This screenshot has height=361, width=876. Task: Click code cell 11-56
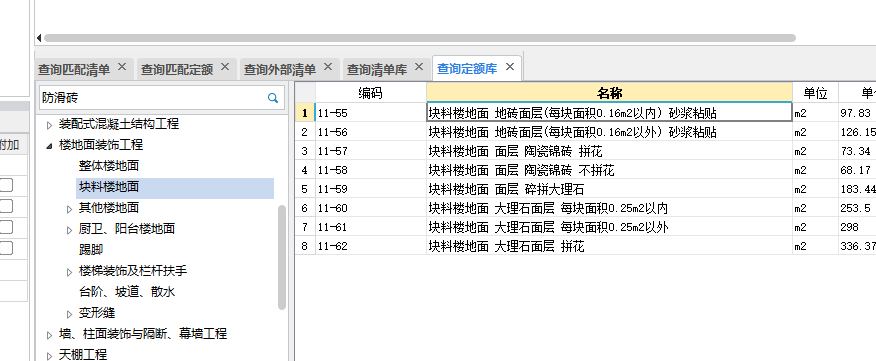point(371,132)
